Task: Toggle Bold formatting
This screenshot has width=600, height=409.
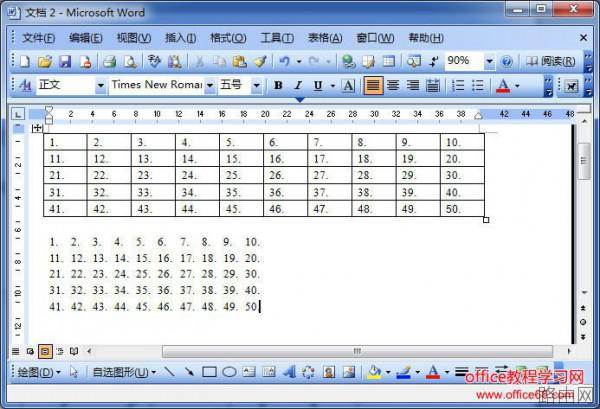Action: point(278,85)
